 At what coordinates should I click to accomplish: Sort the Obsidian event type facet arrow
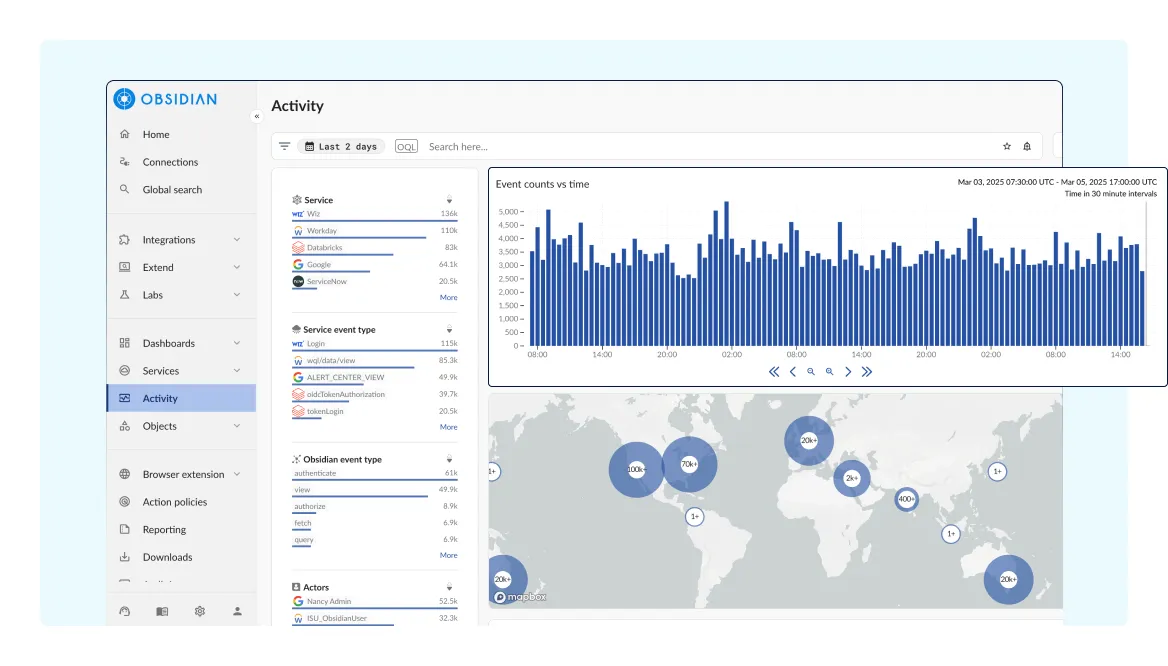(x=449, y=460)
